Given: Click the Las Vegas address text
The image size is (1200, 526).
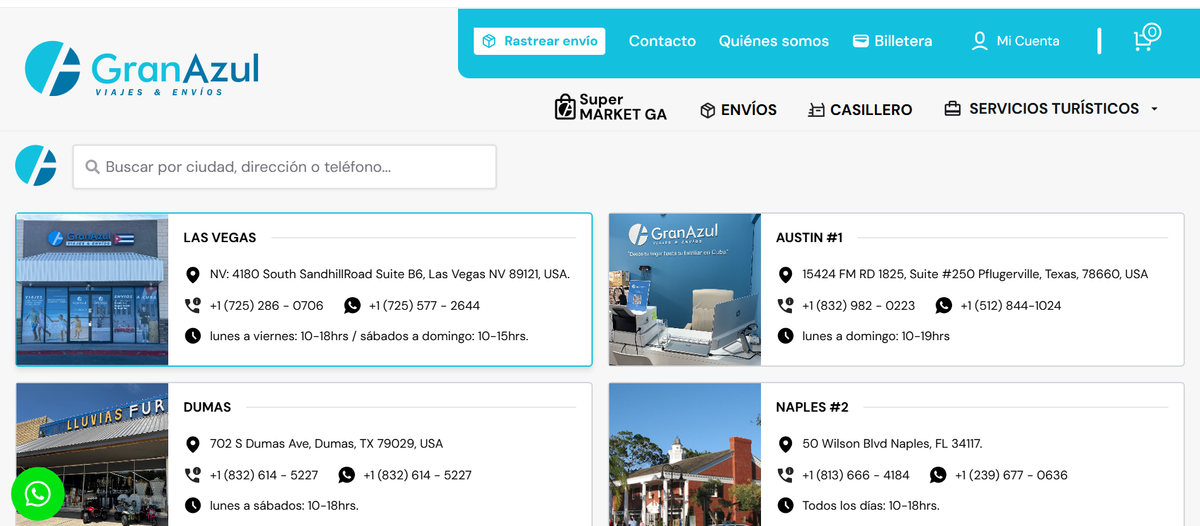Looking at the screenshot, I should pyautogui.click(x=390, y=274).
